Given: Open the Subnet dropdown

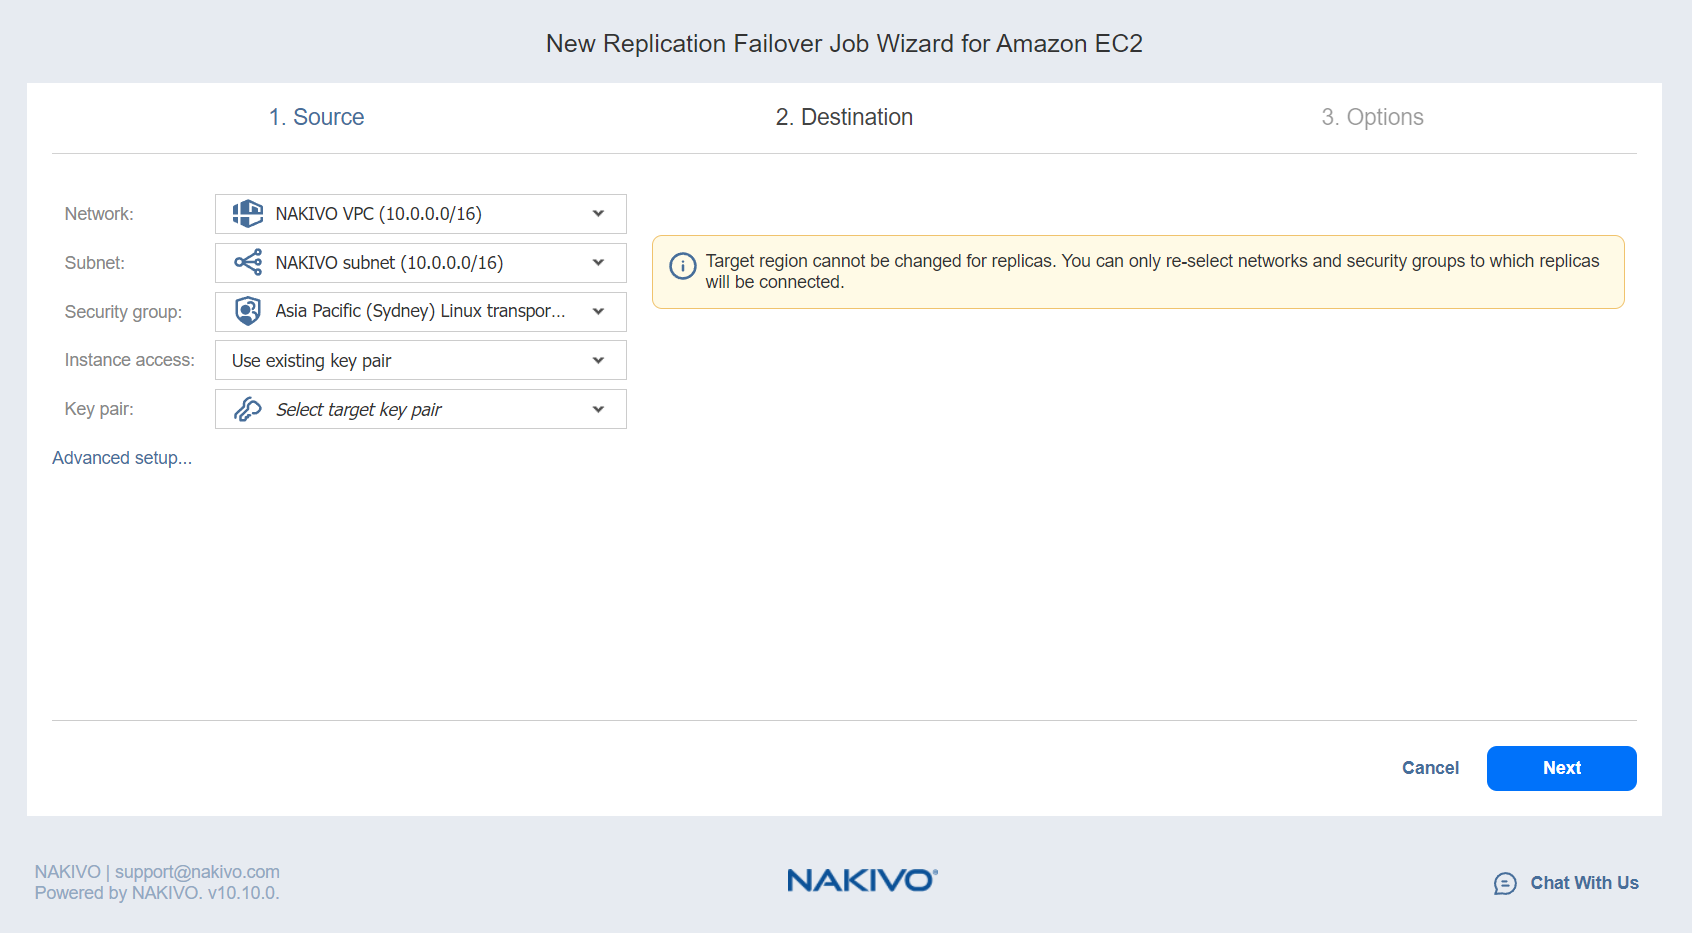Looking at the screenshot, I should 598,263.
